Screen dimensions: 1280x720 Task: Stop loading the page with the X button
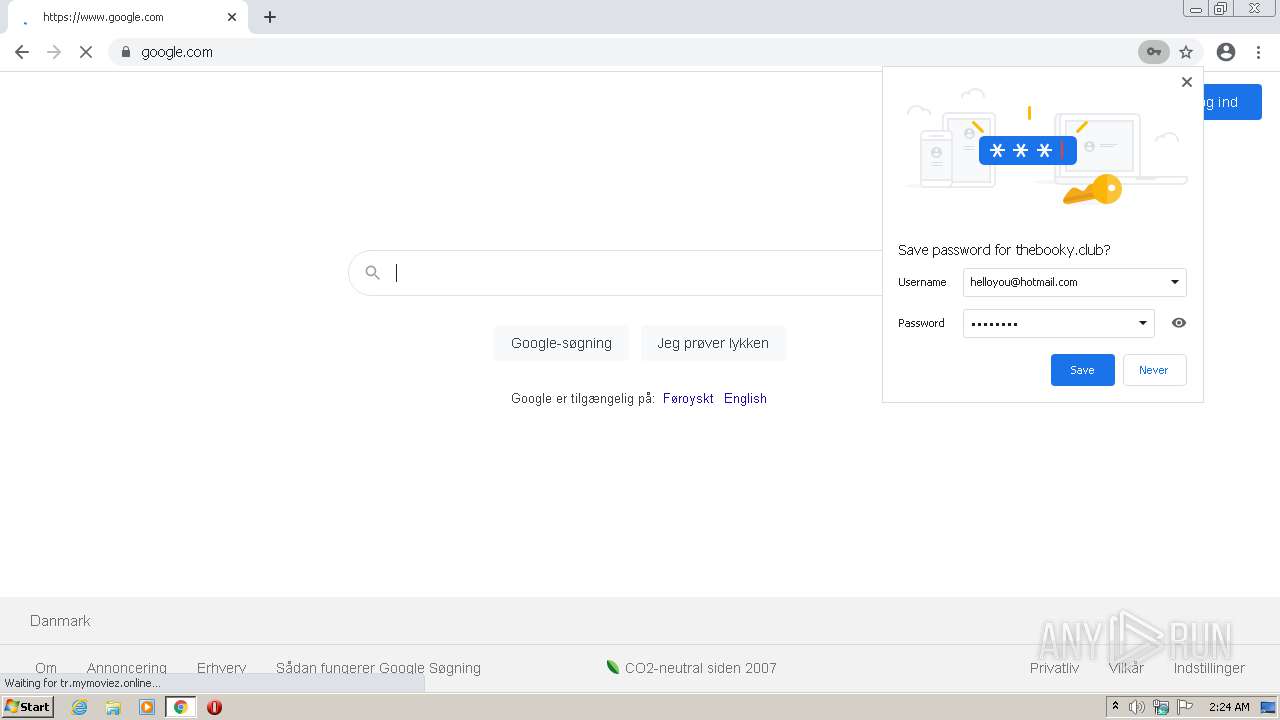(x=86, y=52)
